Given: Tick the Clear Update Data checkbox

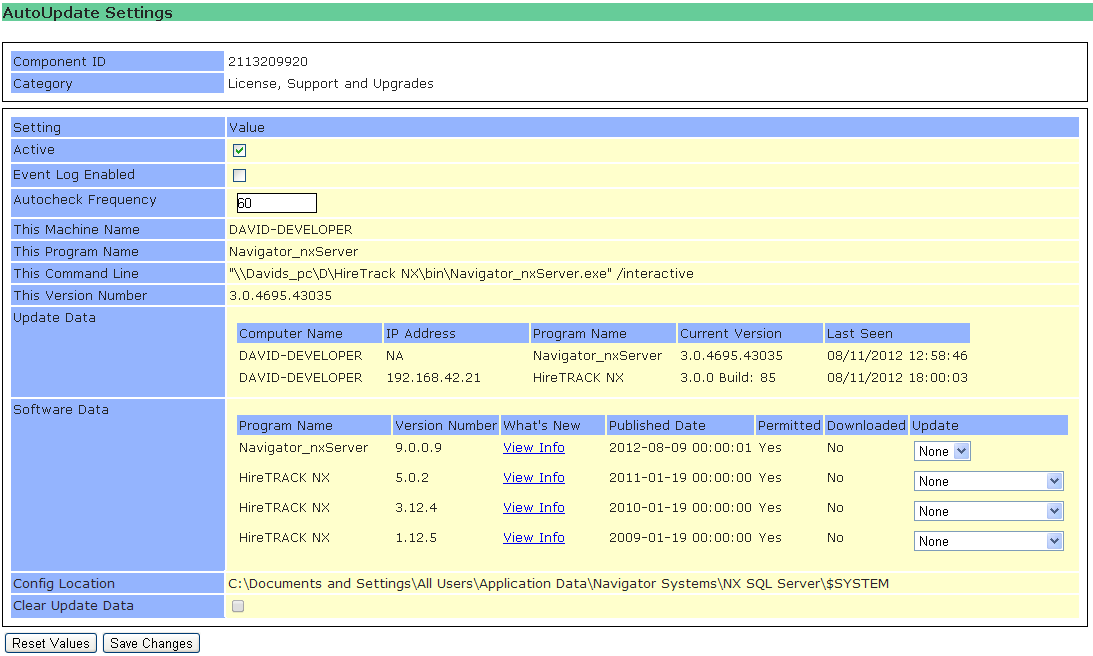Looking at the screenshot, I should [x=238, y=606].
